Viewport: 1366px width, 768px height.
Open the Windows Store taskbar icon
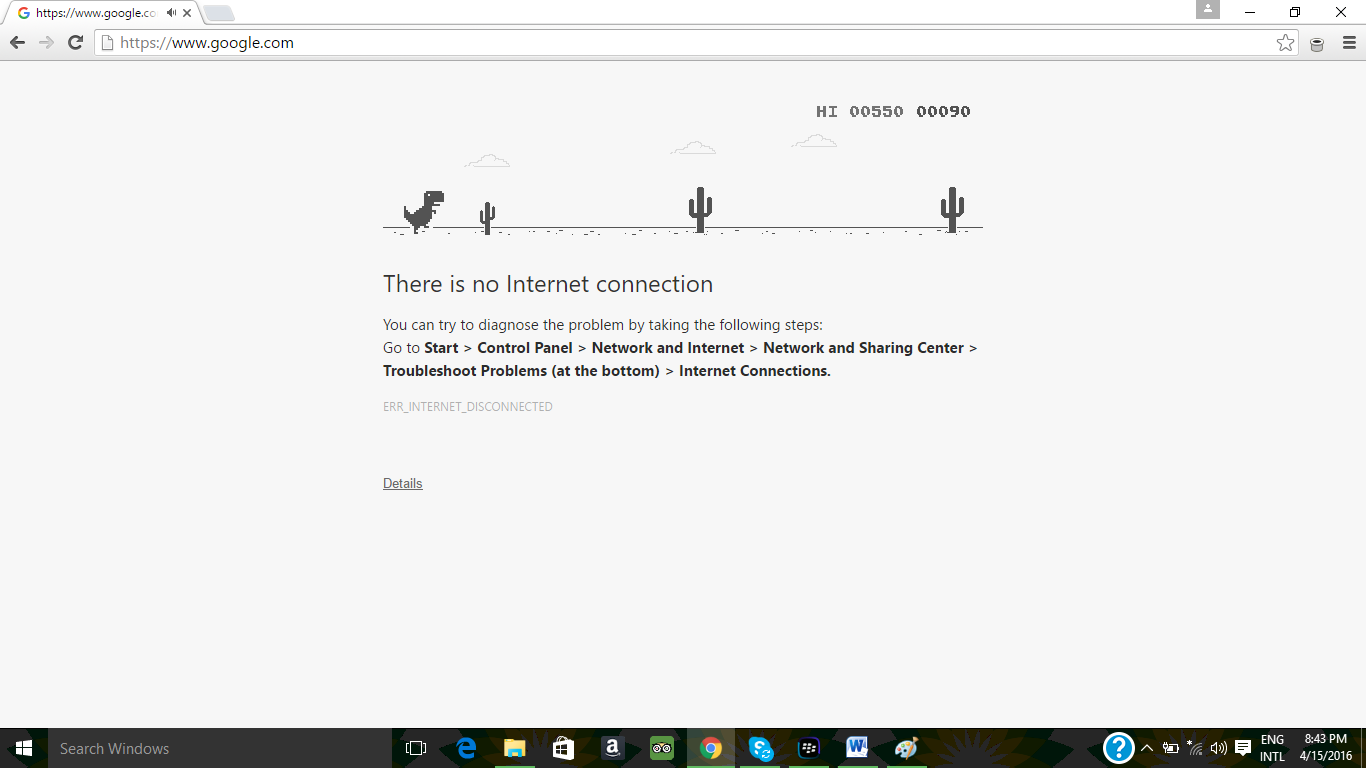pyautogui.click(x=563, y=748)
